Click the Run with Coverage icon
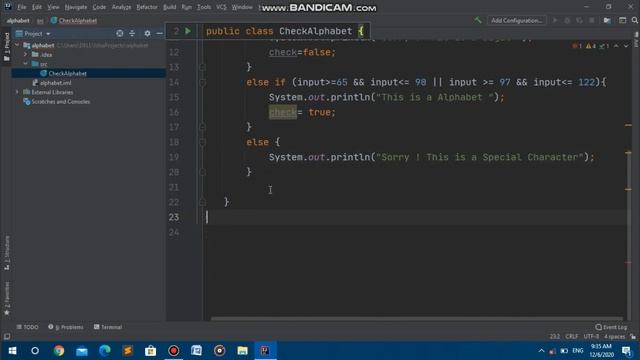This screenshot has height=360, width=640. [x=579, y=20]
